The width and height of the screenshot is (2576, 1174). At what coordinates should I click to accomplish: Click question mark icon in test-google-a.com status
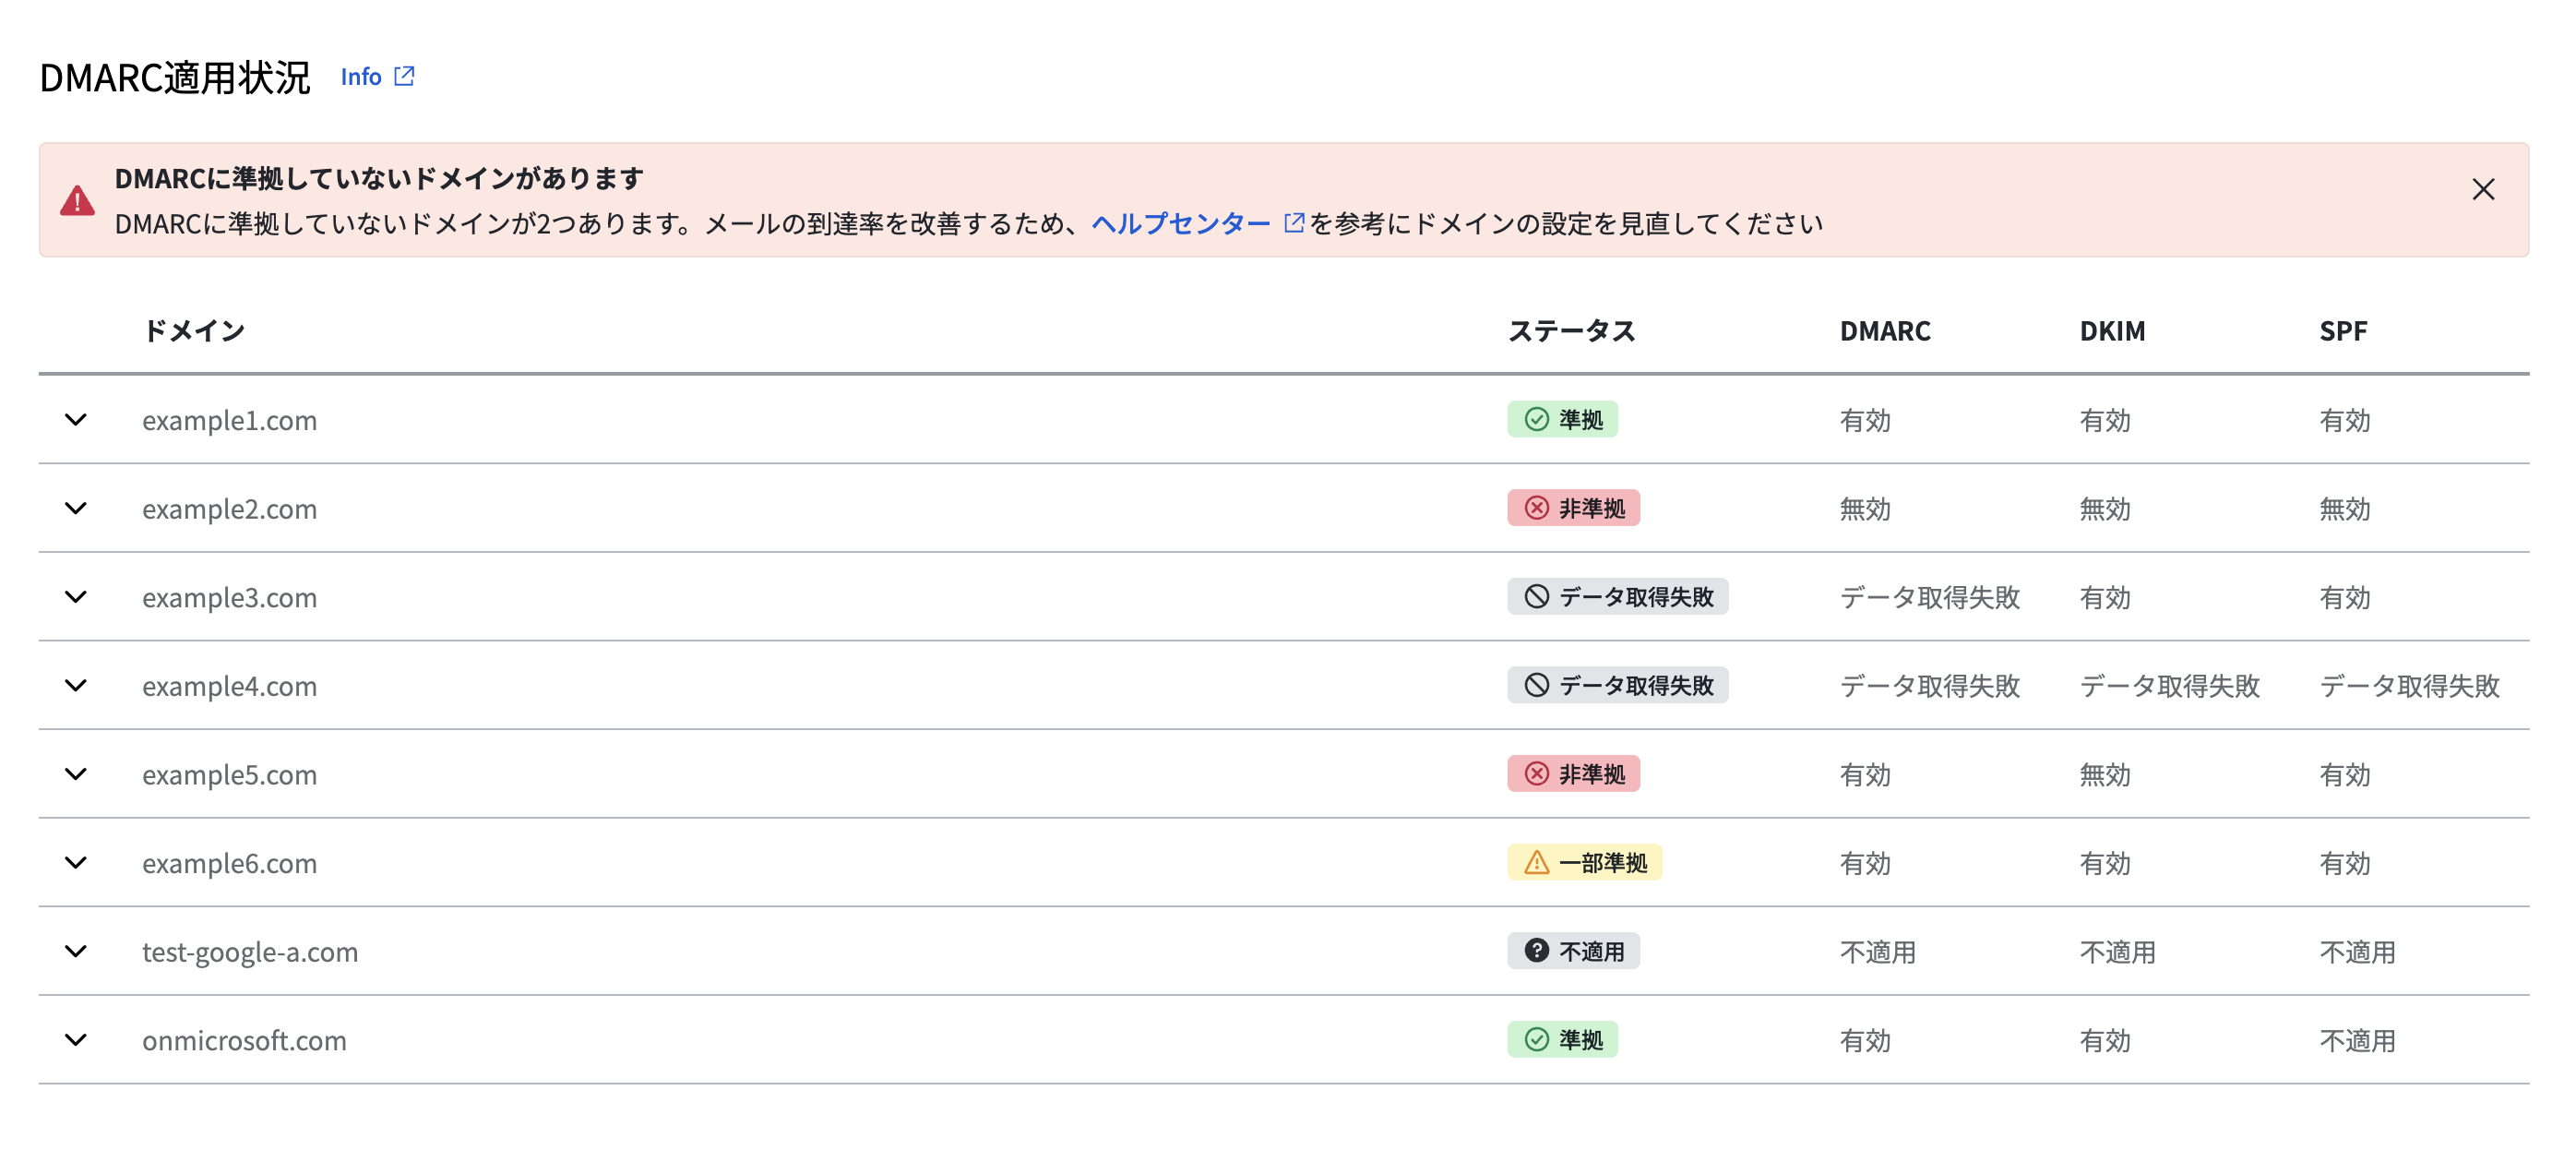[1537, 951]
